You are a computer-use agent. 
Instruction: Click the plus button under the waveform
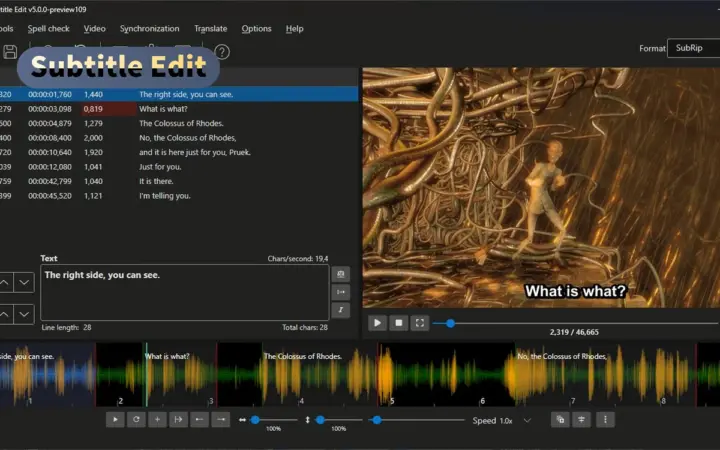[158, 419]
